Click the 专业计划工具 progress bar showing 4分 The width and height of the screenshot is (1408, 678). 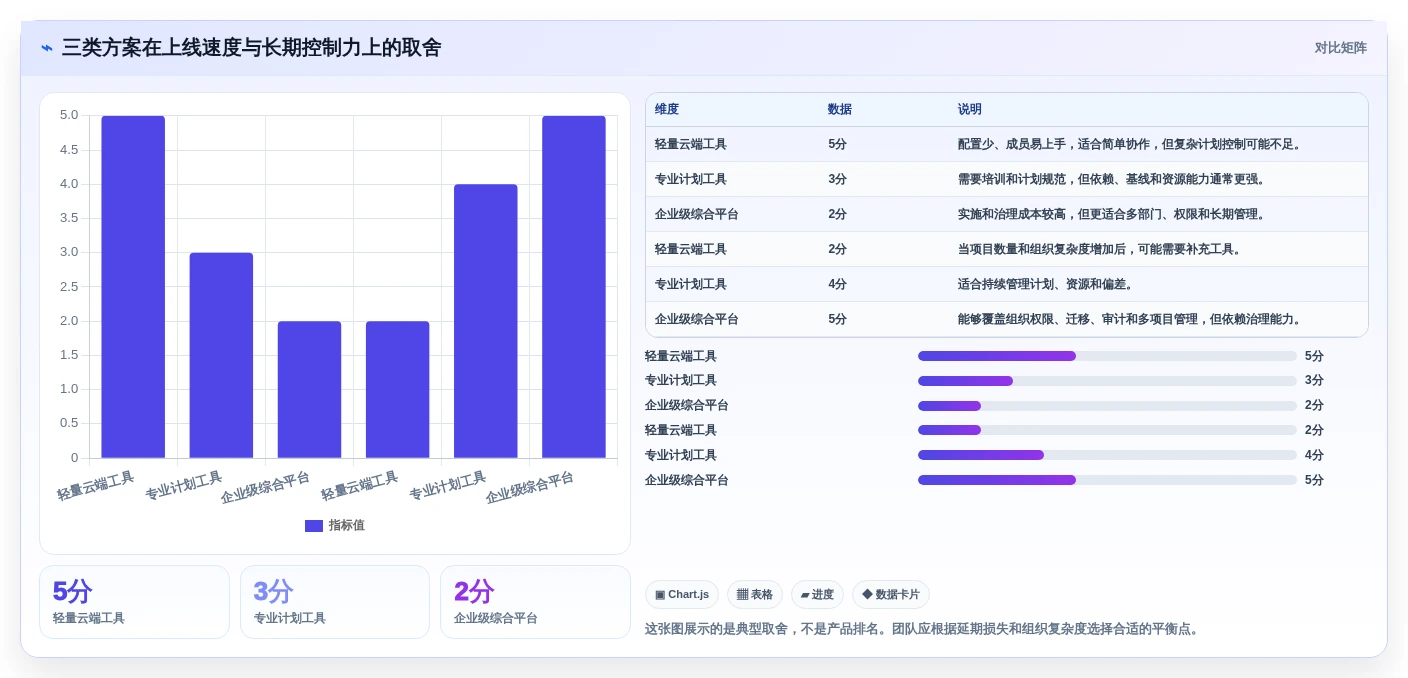pos(1107,455)
